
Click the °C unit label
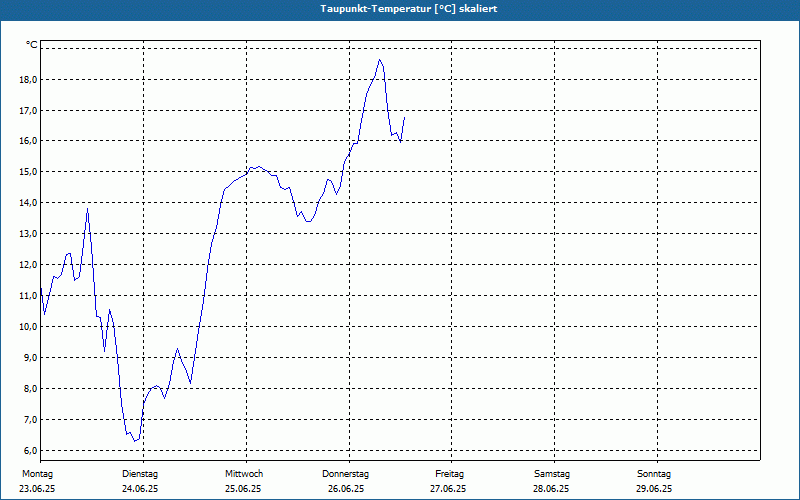pyautogui.click(x=32, y=45)
